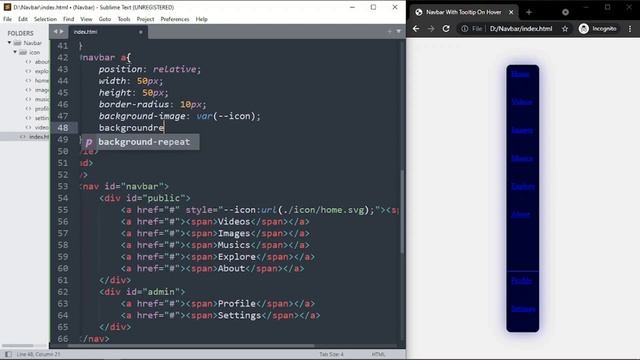Change HTML syntax in status bar
The image size is (640, 360).
click(378, 354)
